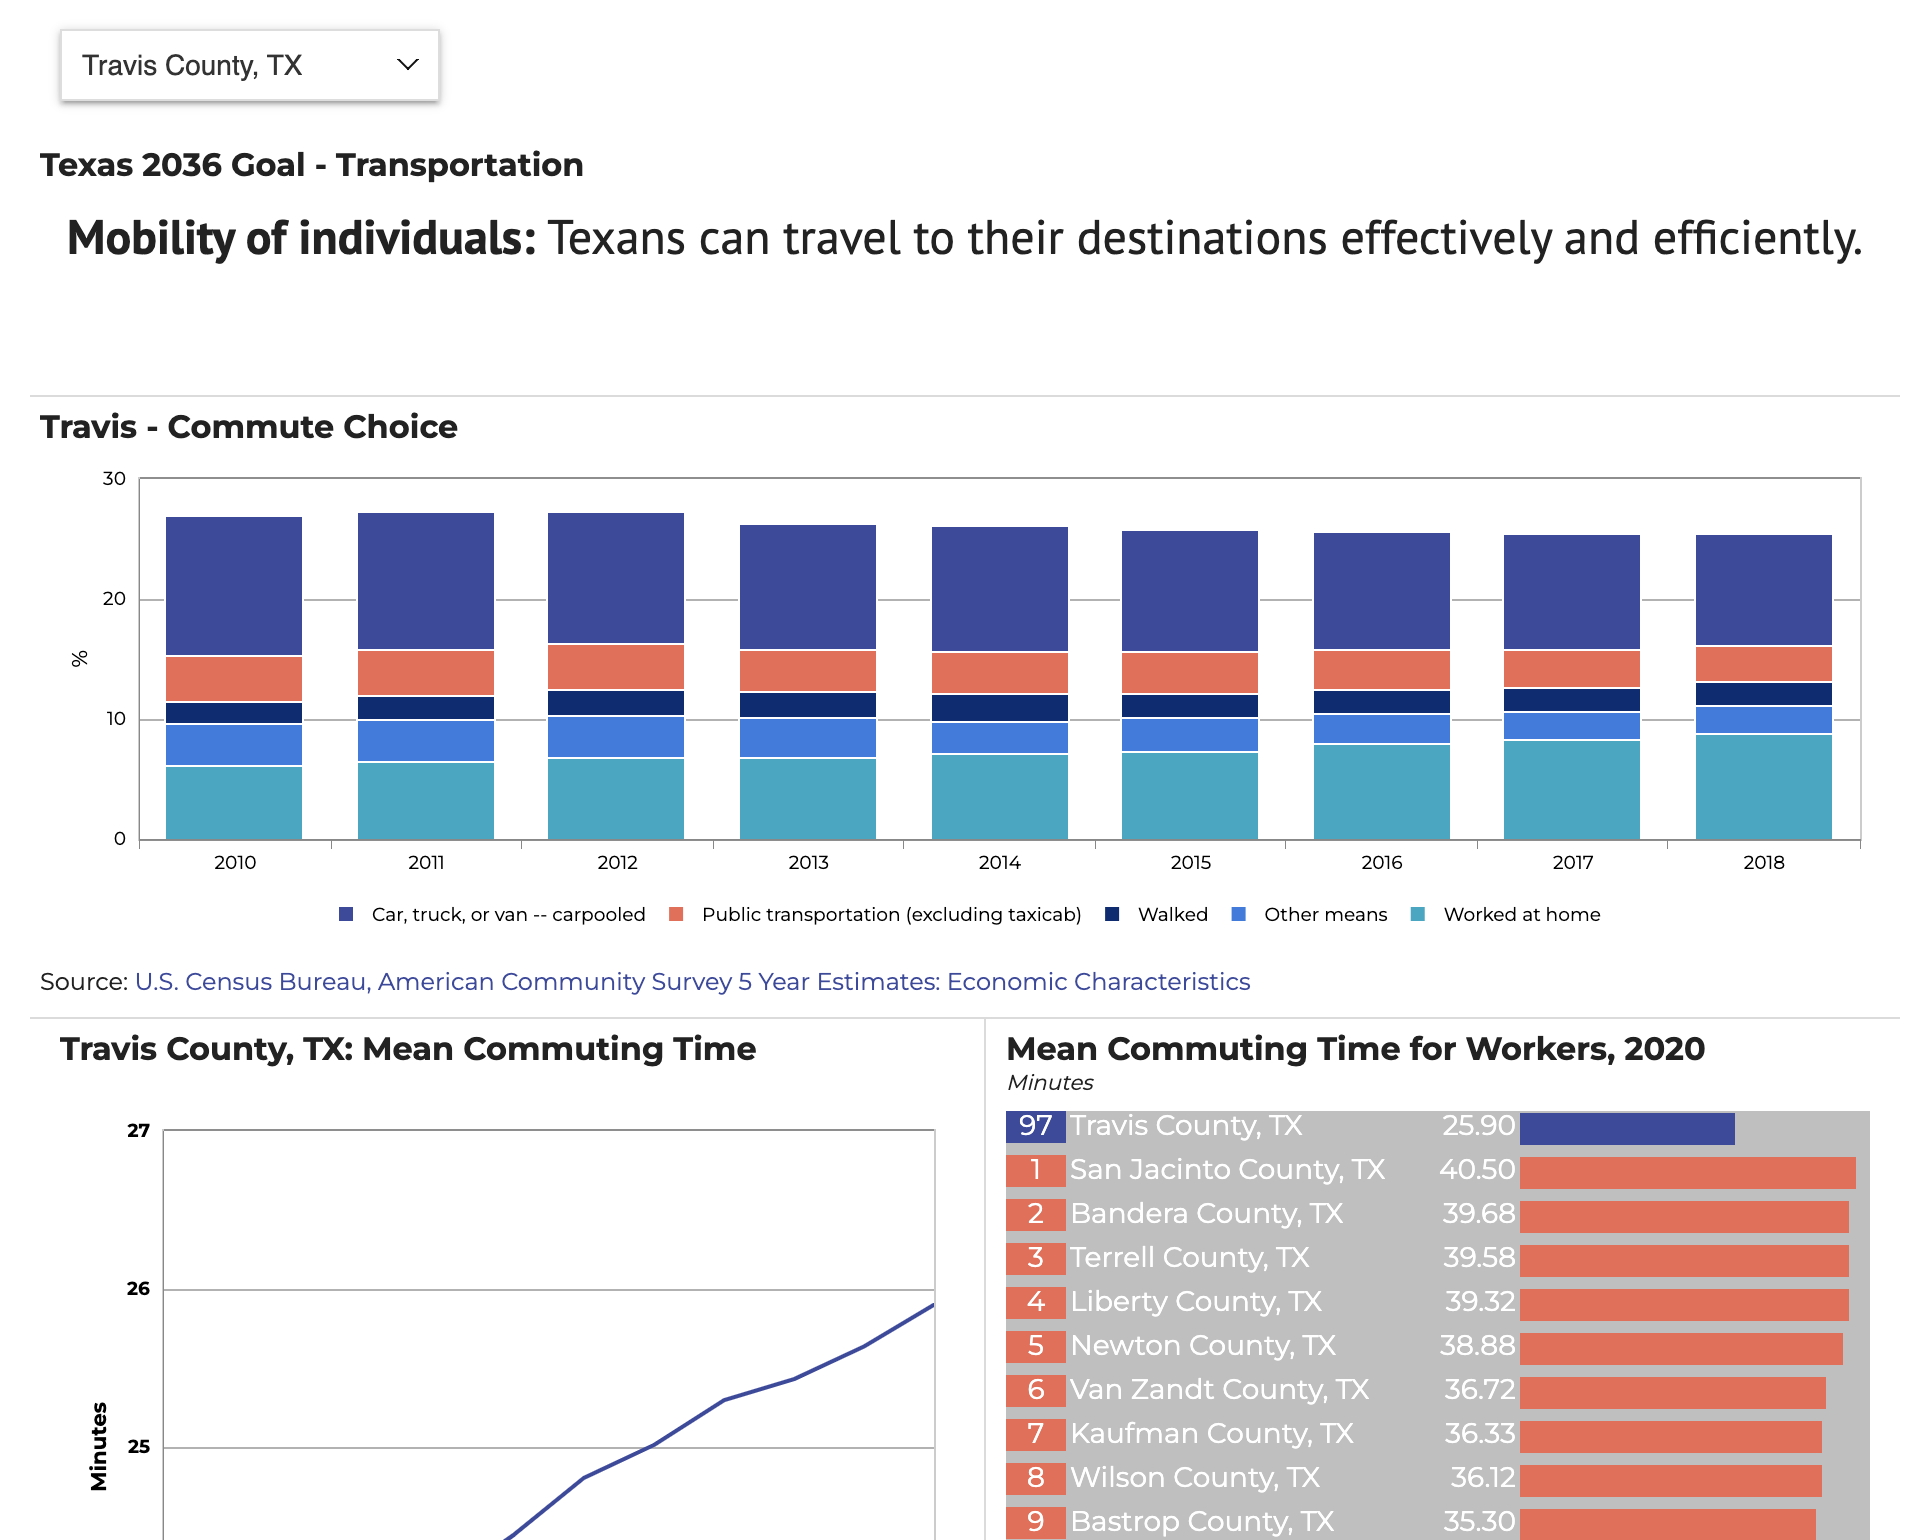The width and height of the screenshot is (1920, 1540).
Task: Click Worked at home legend label
Action: 1521,914
